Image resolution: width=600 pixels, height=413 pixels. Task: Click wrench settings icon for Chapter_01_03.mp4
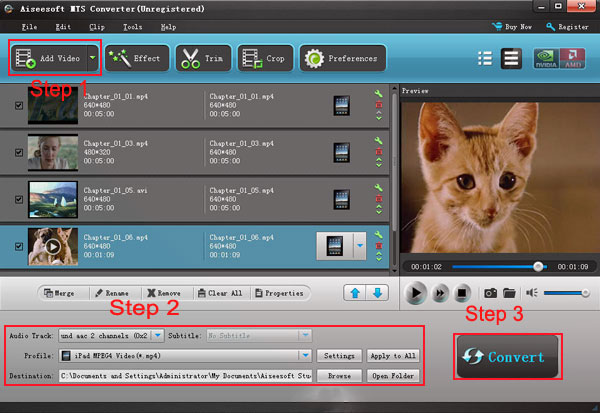[378, 141]
